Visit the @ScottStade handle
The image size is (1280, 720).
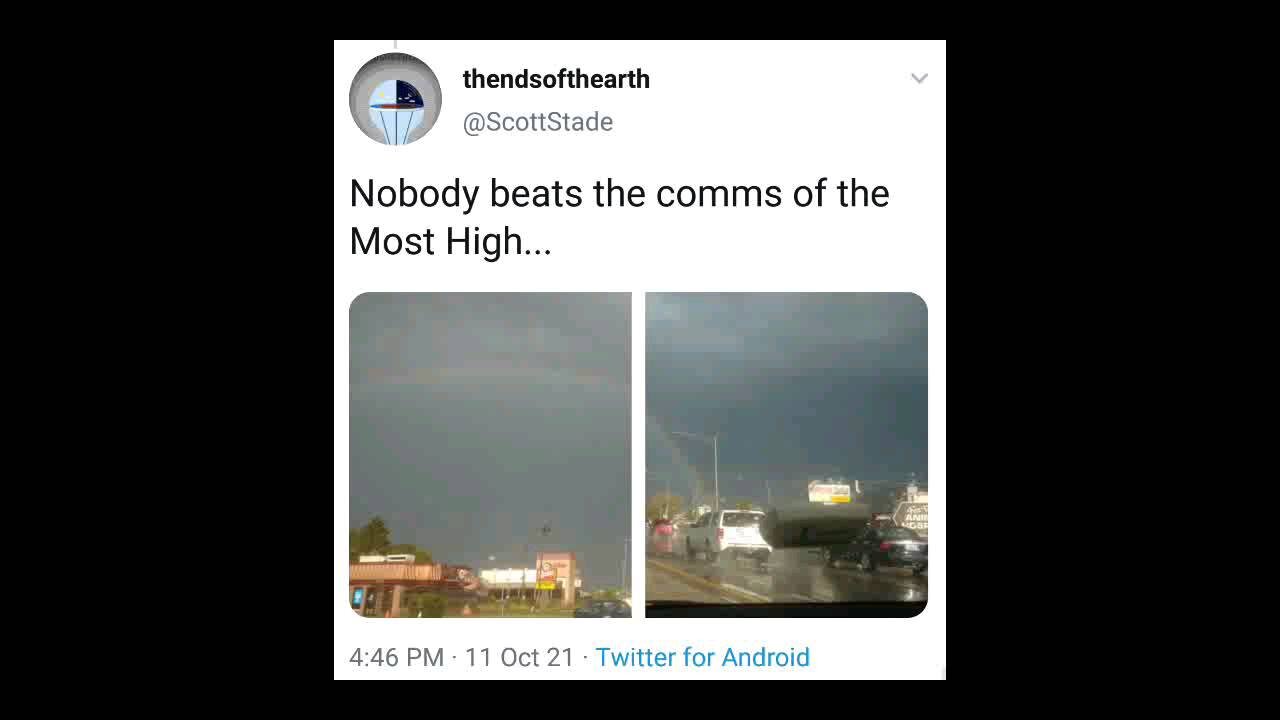[538, 122]
